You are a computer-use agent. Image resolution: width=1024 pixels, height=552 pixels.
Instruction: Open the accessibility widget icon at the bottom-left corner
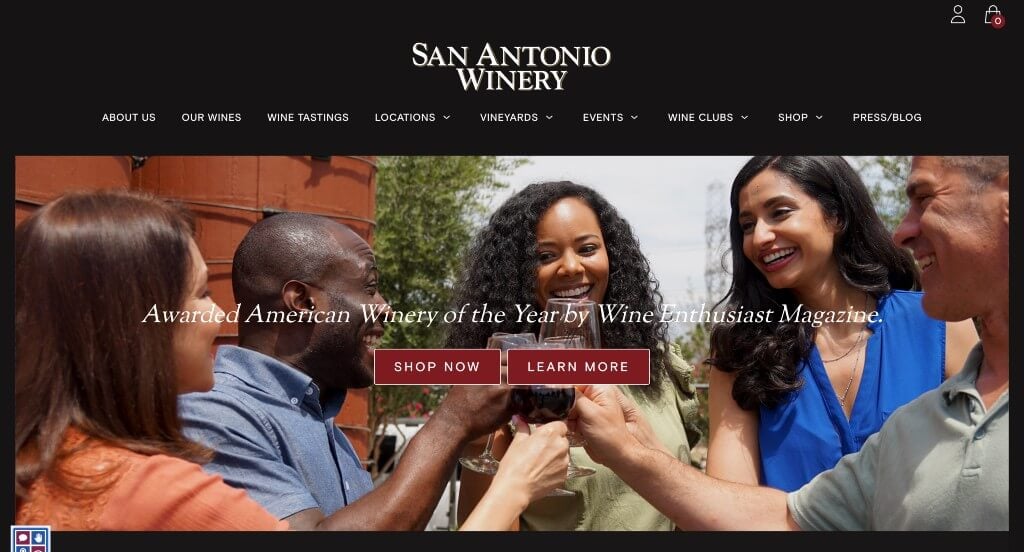tap(30, 540)
